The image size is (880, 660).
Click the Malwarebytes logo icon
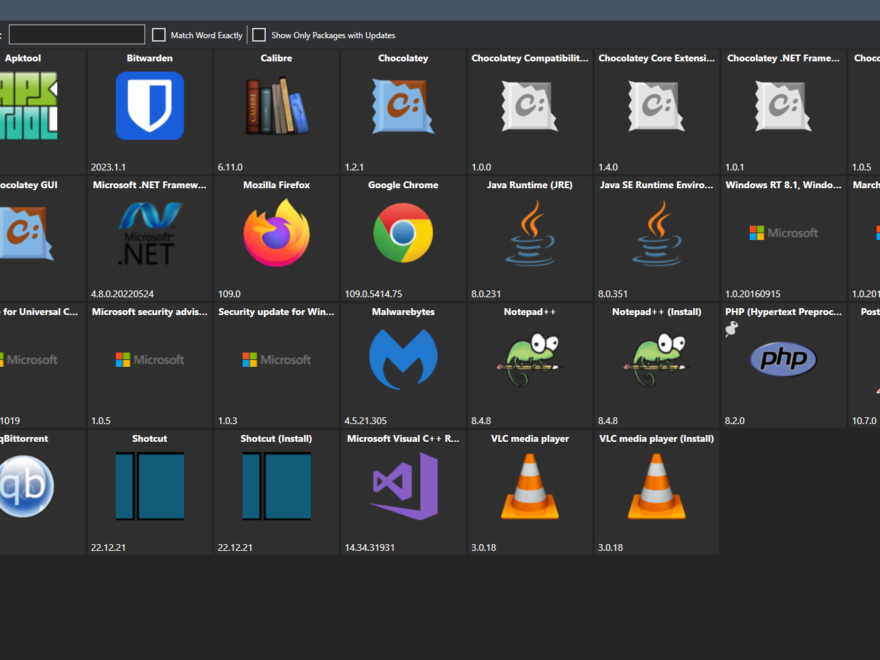point(403,359)
